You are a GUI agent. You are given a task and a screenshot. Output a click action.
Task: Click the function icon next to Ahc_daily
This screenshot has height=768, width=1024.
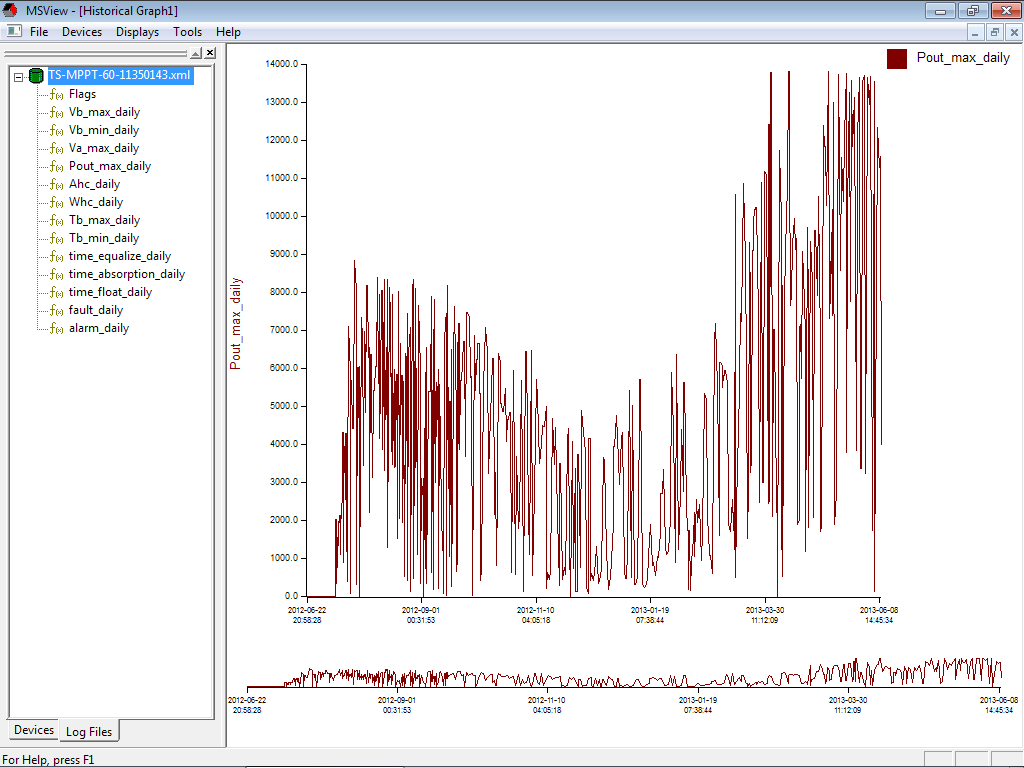(x=57, y=184)
